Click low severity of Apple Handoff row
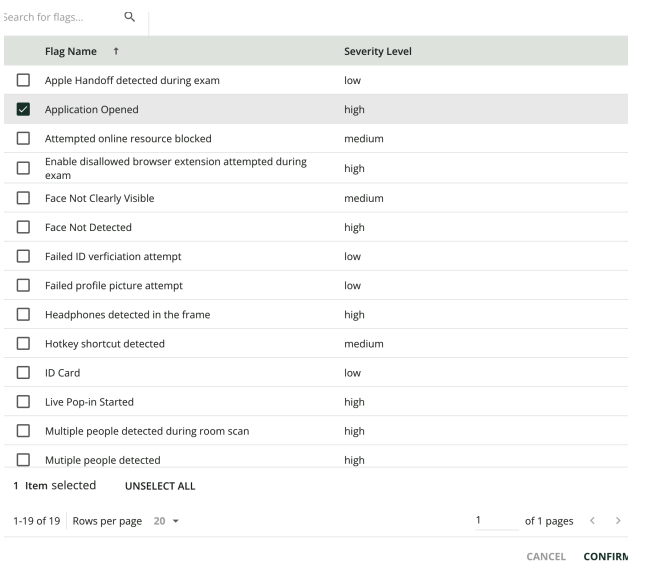 (352, 80)
